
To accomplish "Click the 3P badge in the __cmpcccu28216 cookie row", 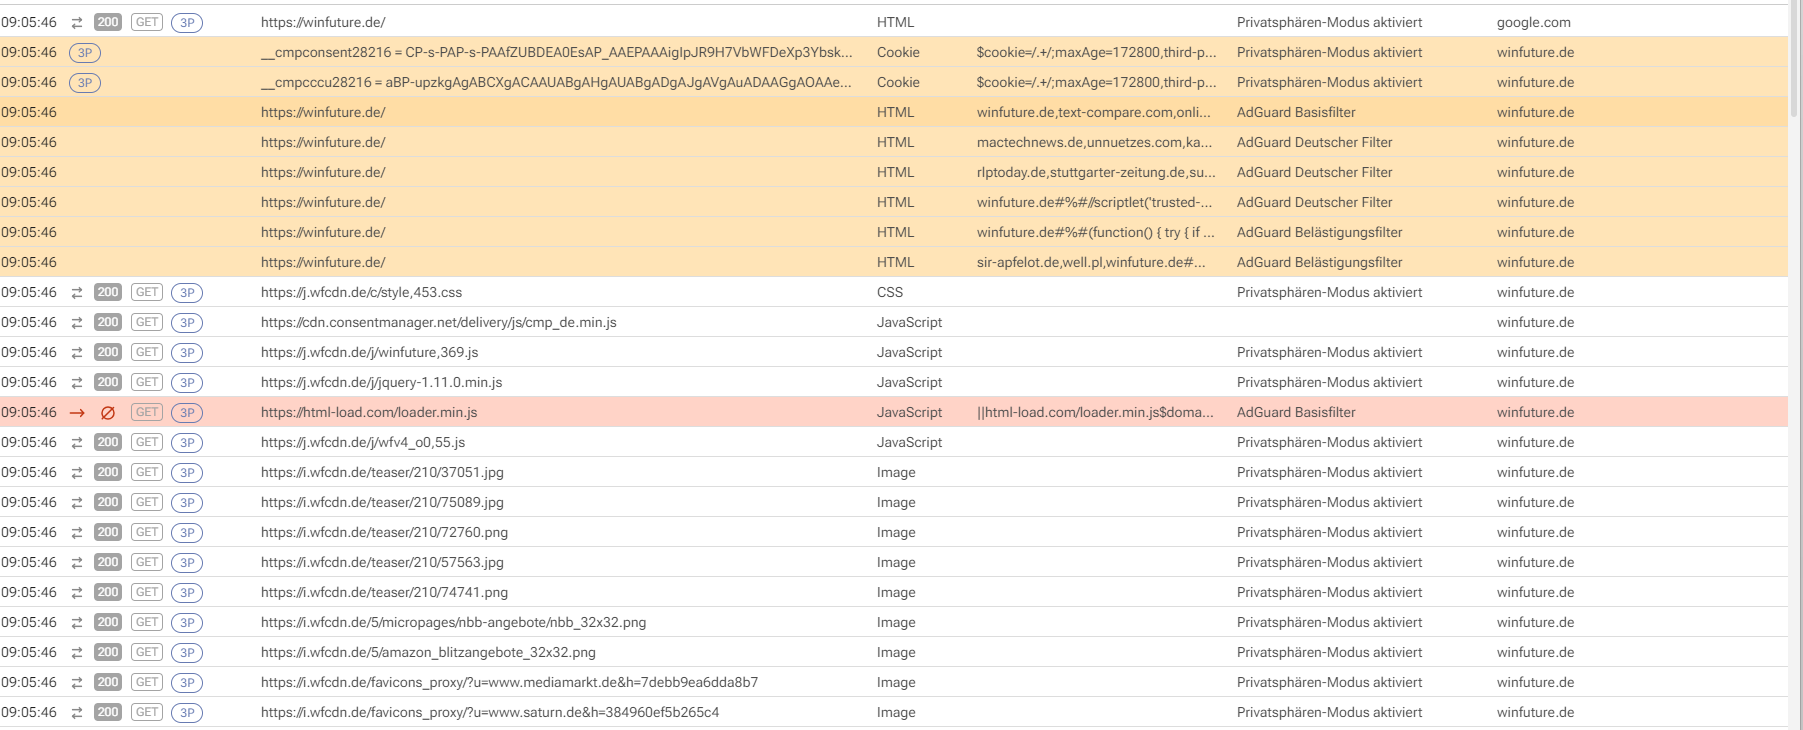I will 85,83.
